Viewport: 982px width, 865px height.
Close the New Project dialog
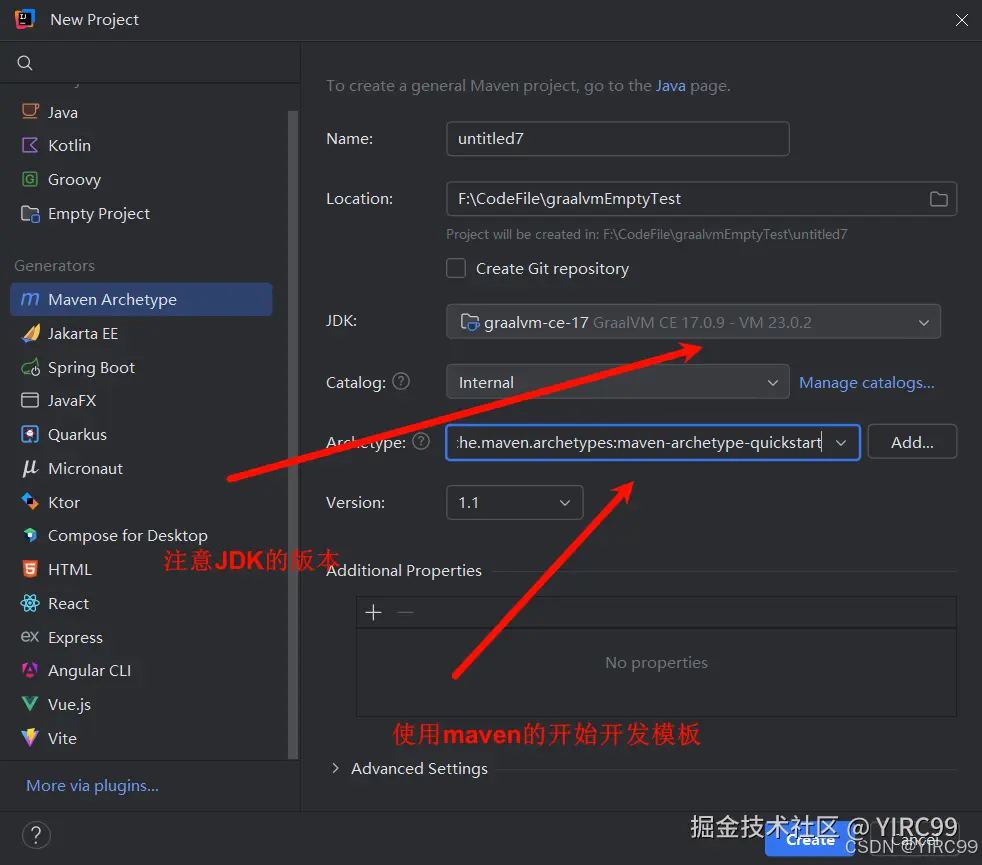(961, 20)
